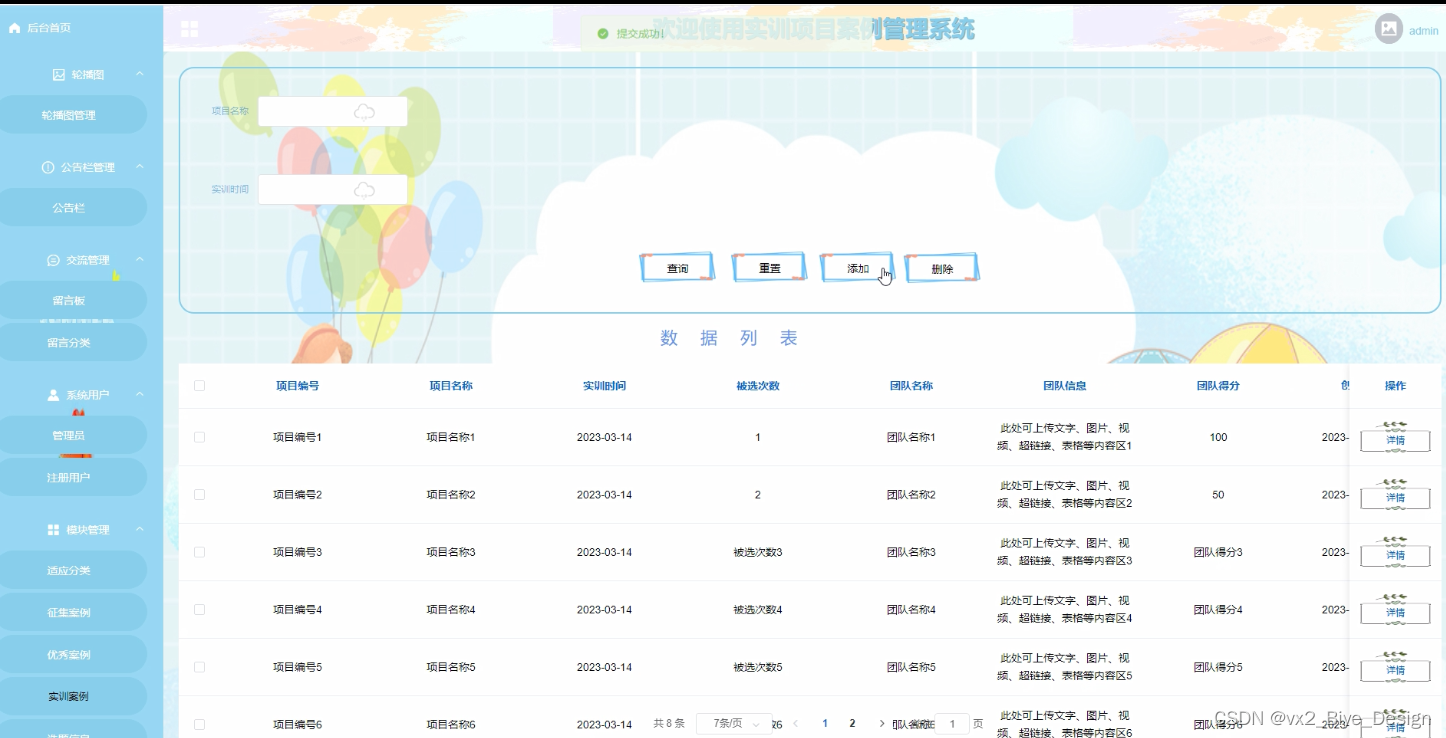The image size is (1446, 738).
Task: Go to previous page arrow in pagination
Action: (796, 723)
